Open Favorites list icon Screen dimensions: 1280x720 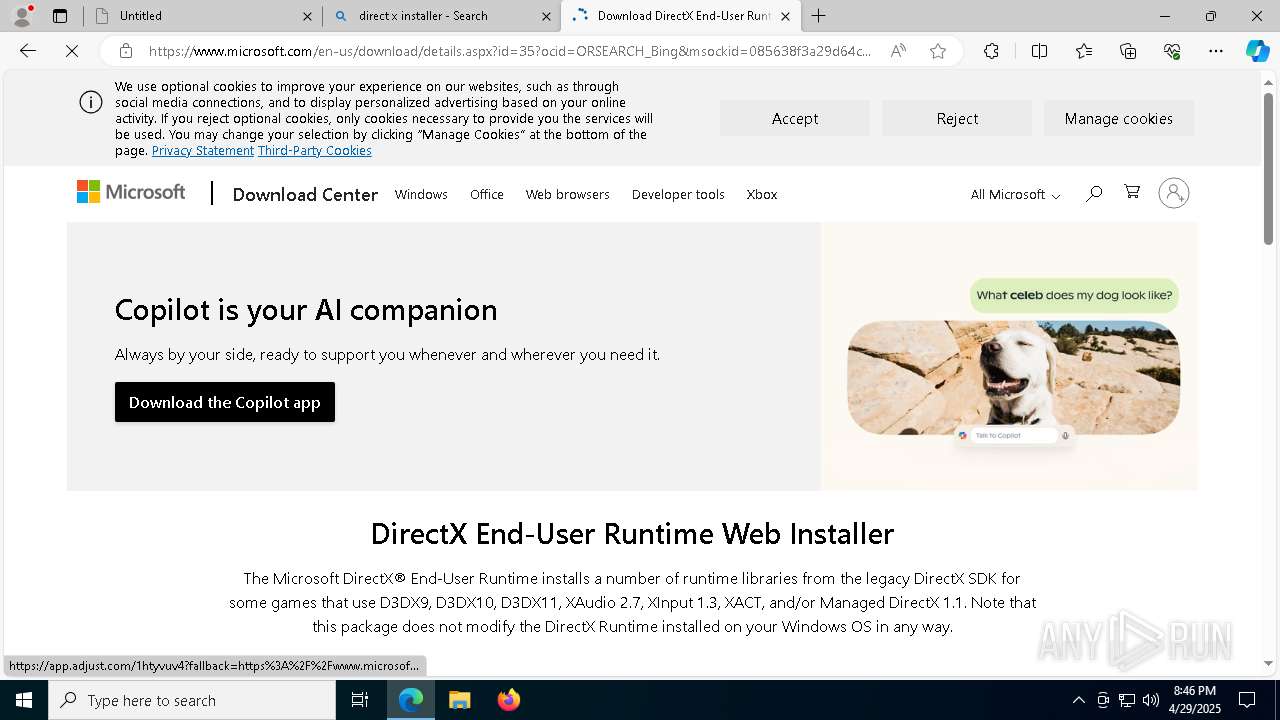pyautogui.click(x=1084, y=51)
